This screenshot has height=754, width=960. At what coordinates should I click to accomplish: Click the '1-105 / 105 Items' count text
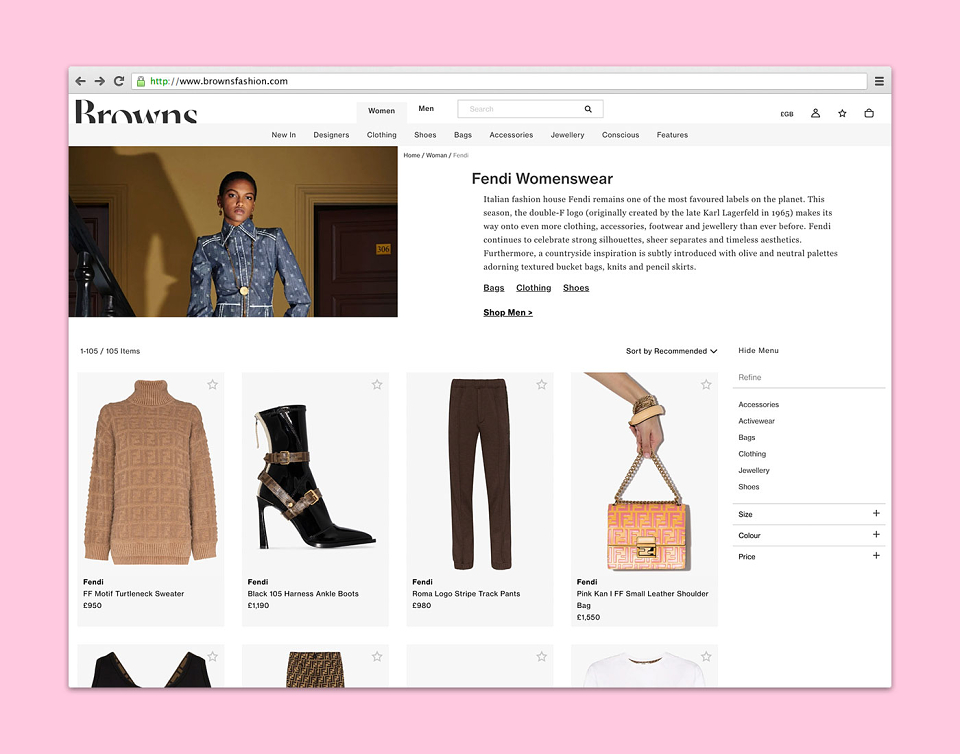(110, 351)
